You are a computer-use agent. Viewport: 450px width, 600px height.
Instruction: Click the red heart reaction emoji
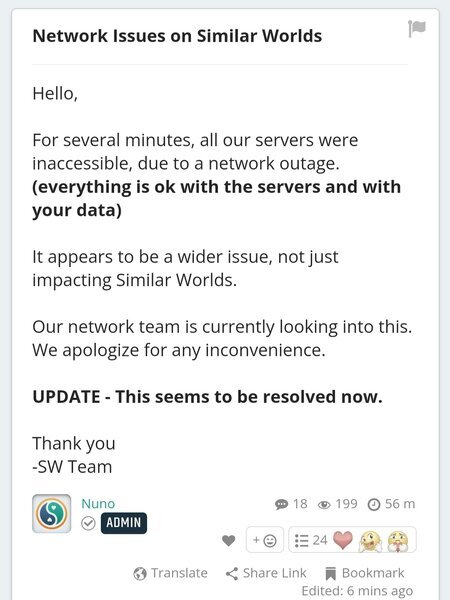pyautogui.click(x=343, y=540)
